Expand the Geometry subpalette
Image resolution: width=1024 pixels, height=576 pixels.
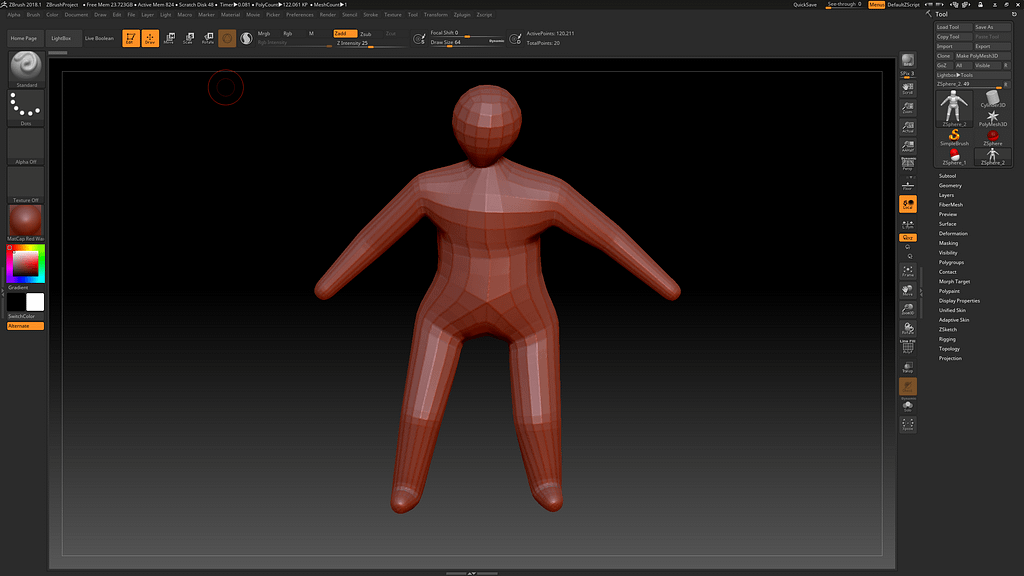(x=950, y=185)
